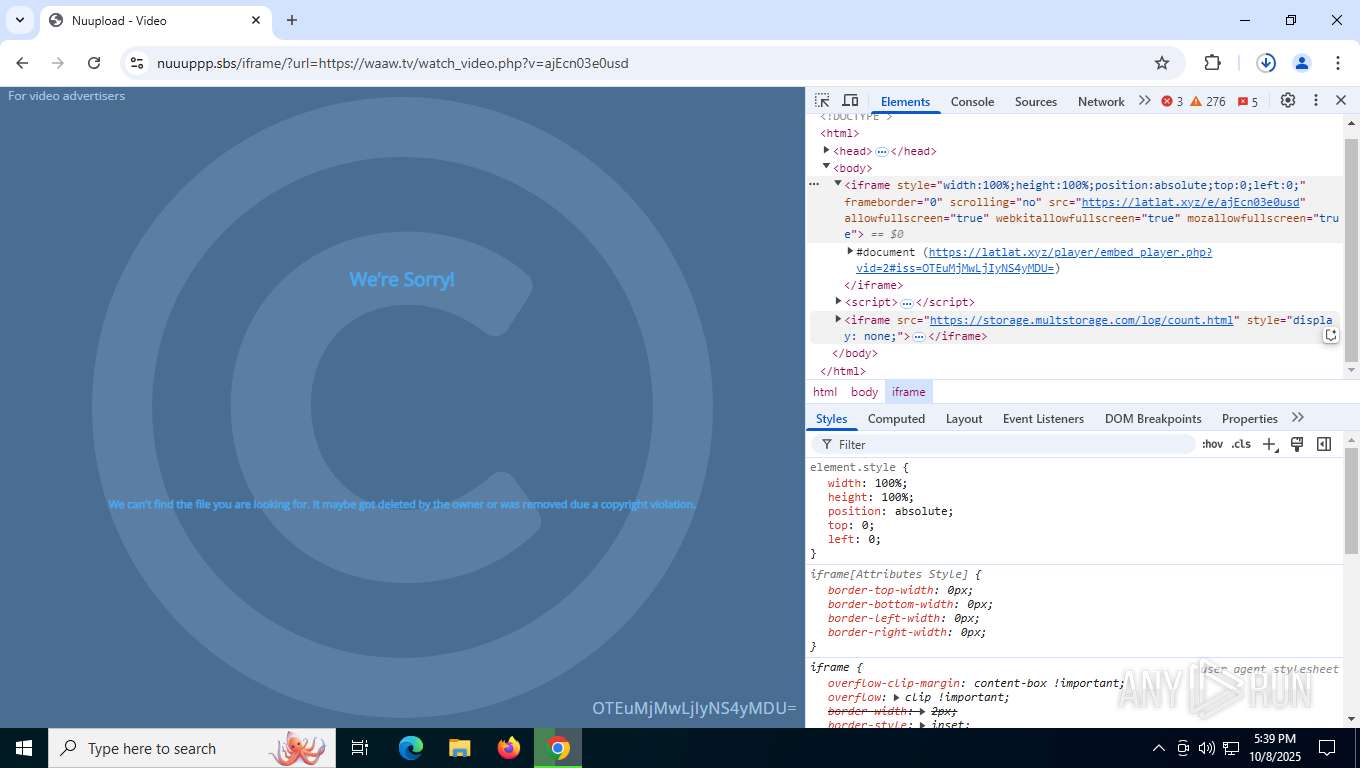
Task: Open File Explorer from the taskbar
Action: click(459, 748)
